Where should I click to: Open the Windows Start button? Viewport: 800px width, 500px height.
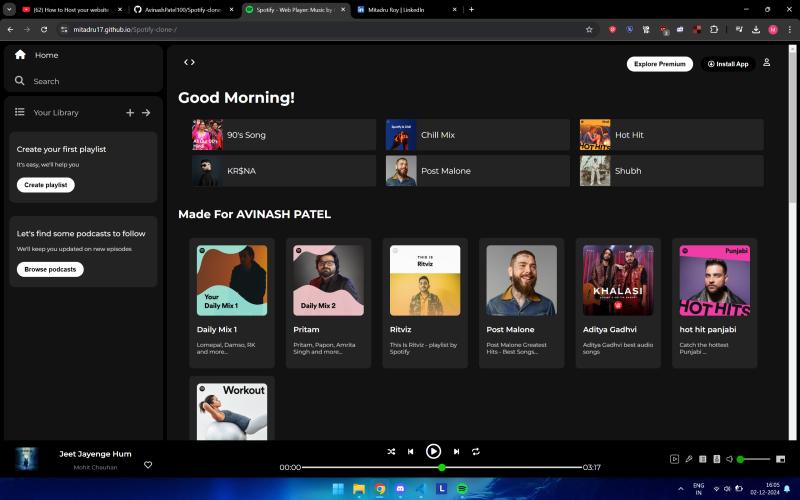click(x=338, y=489)
